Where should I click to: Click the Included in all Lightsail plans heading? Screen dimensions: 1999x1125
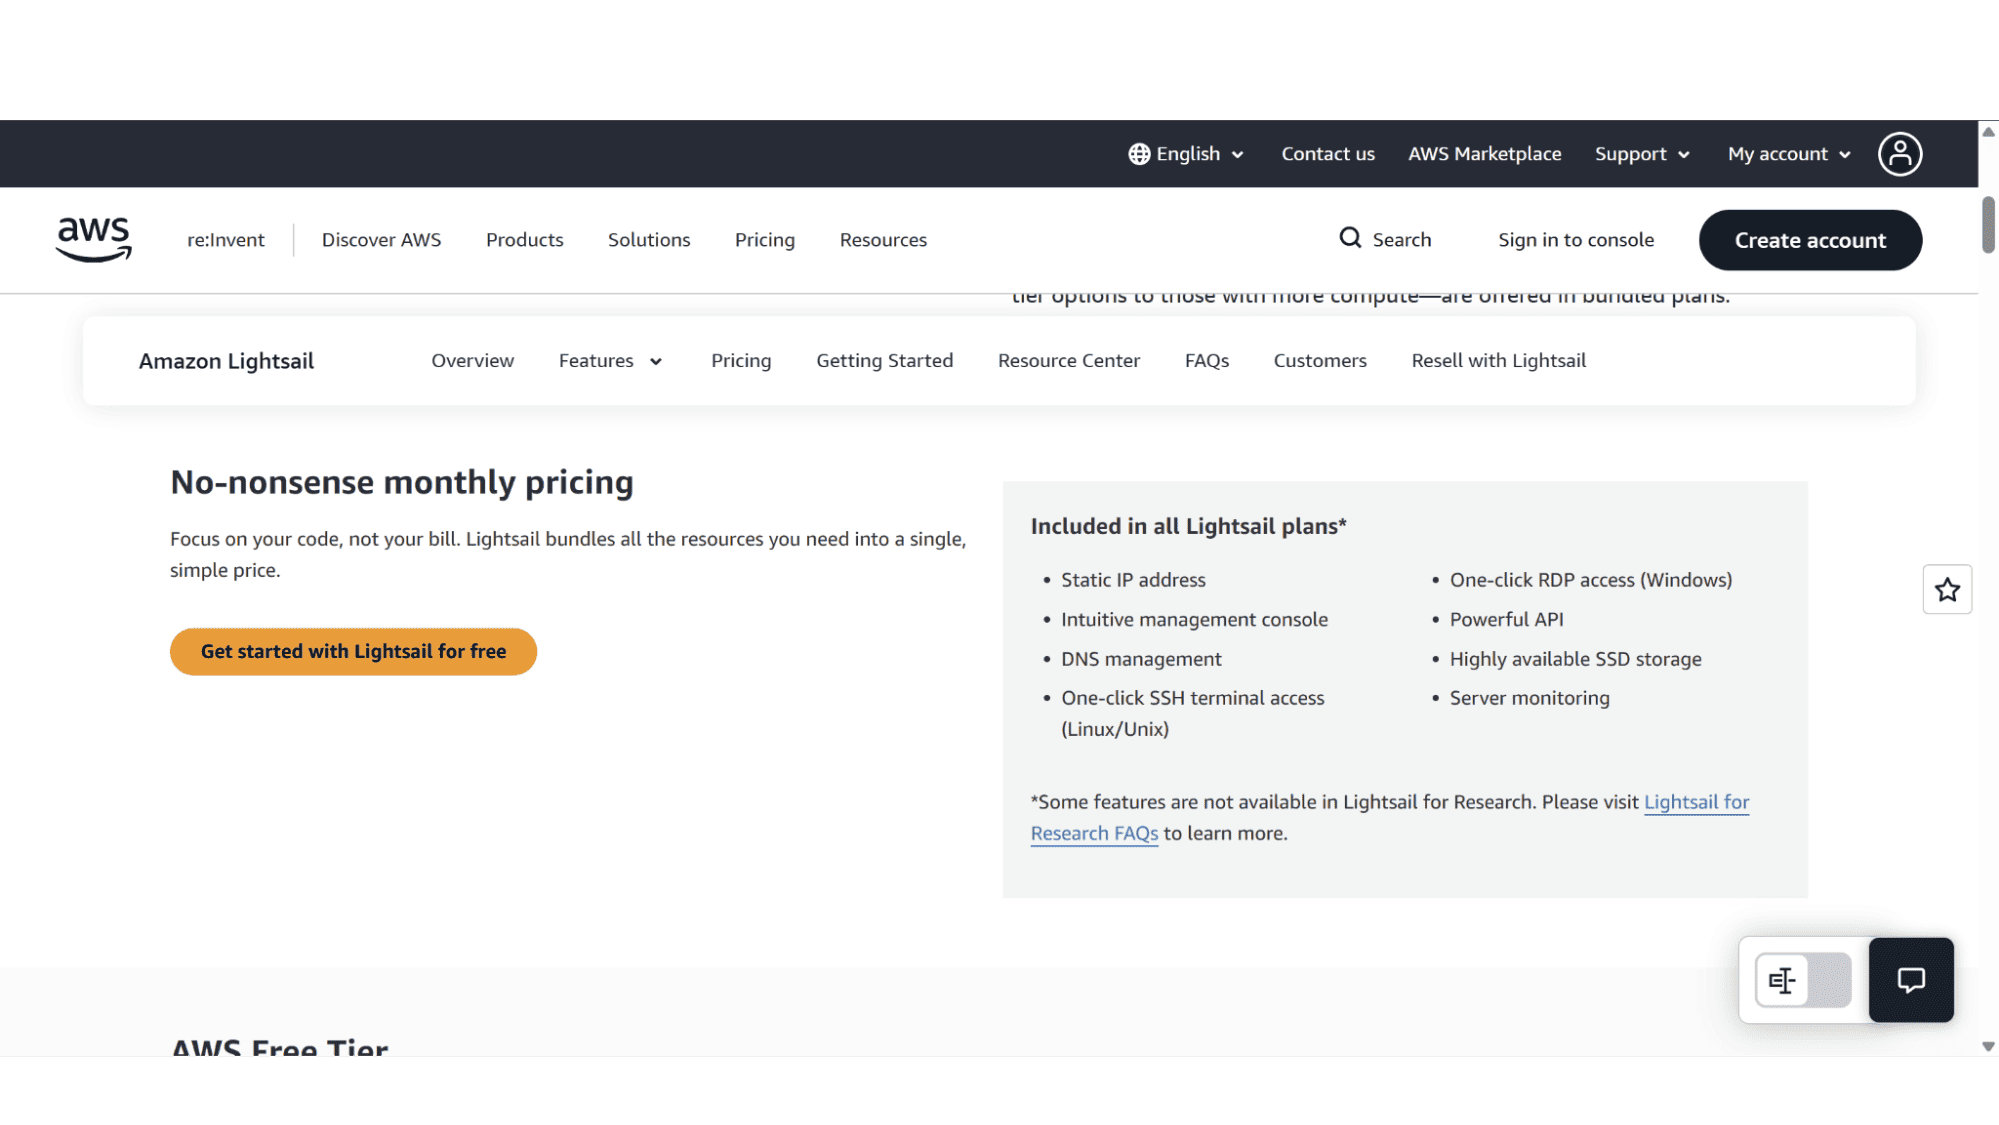pos(1188,527)
